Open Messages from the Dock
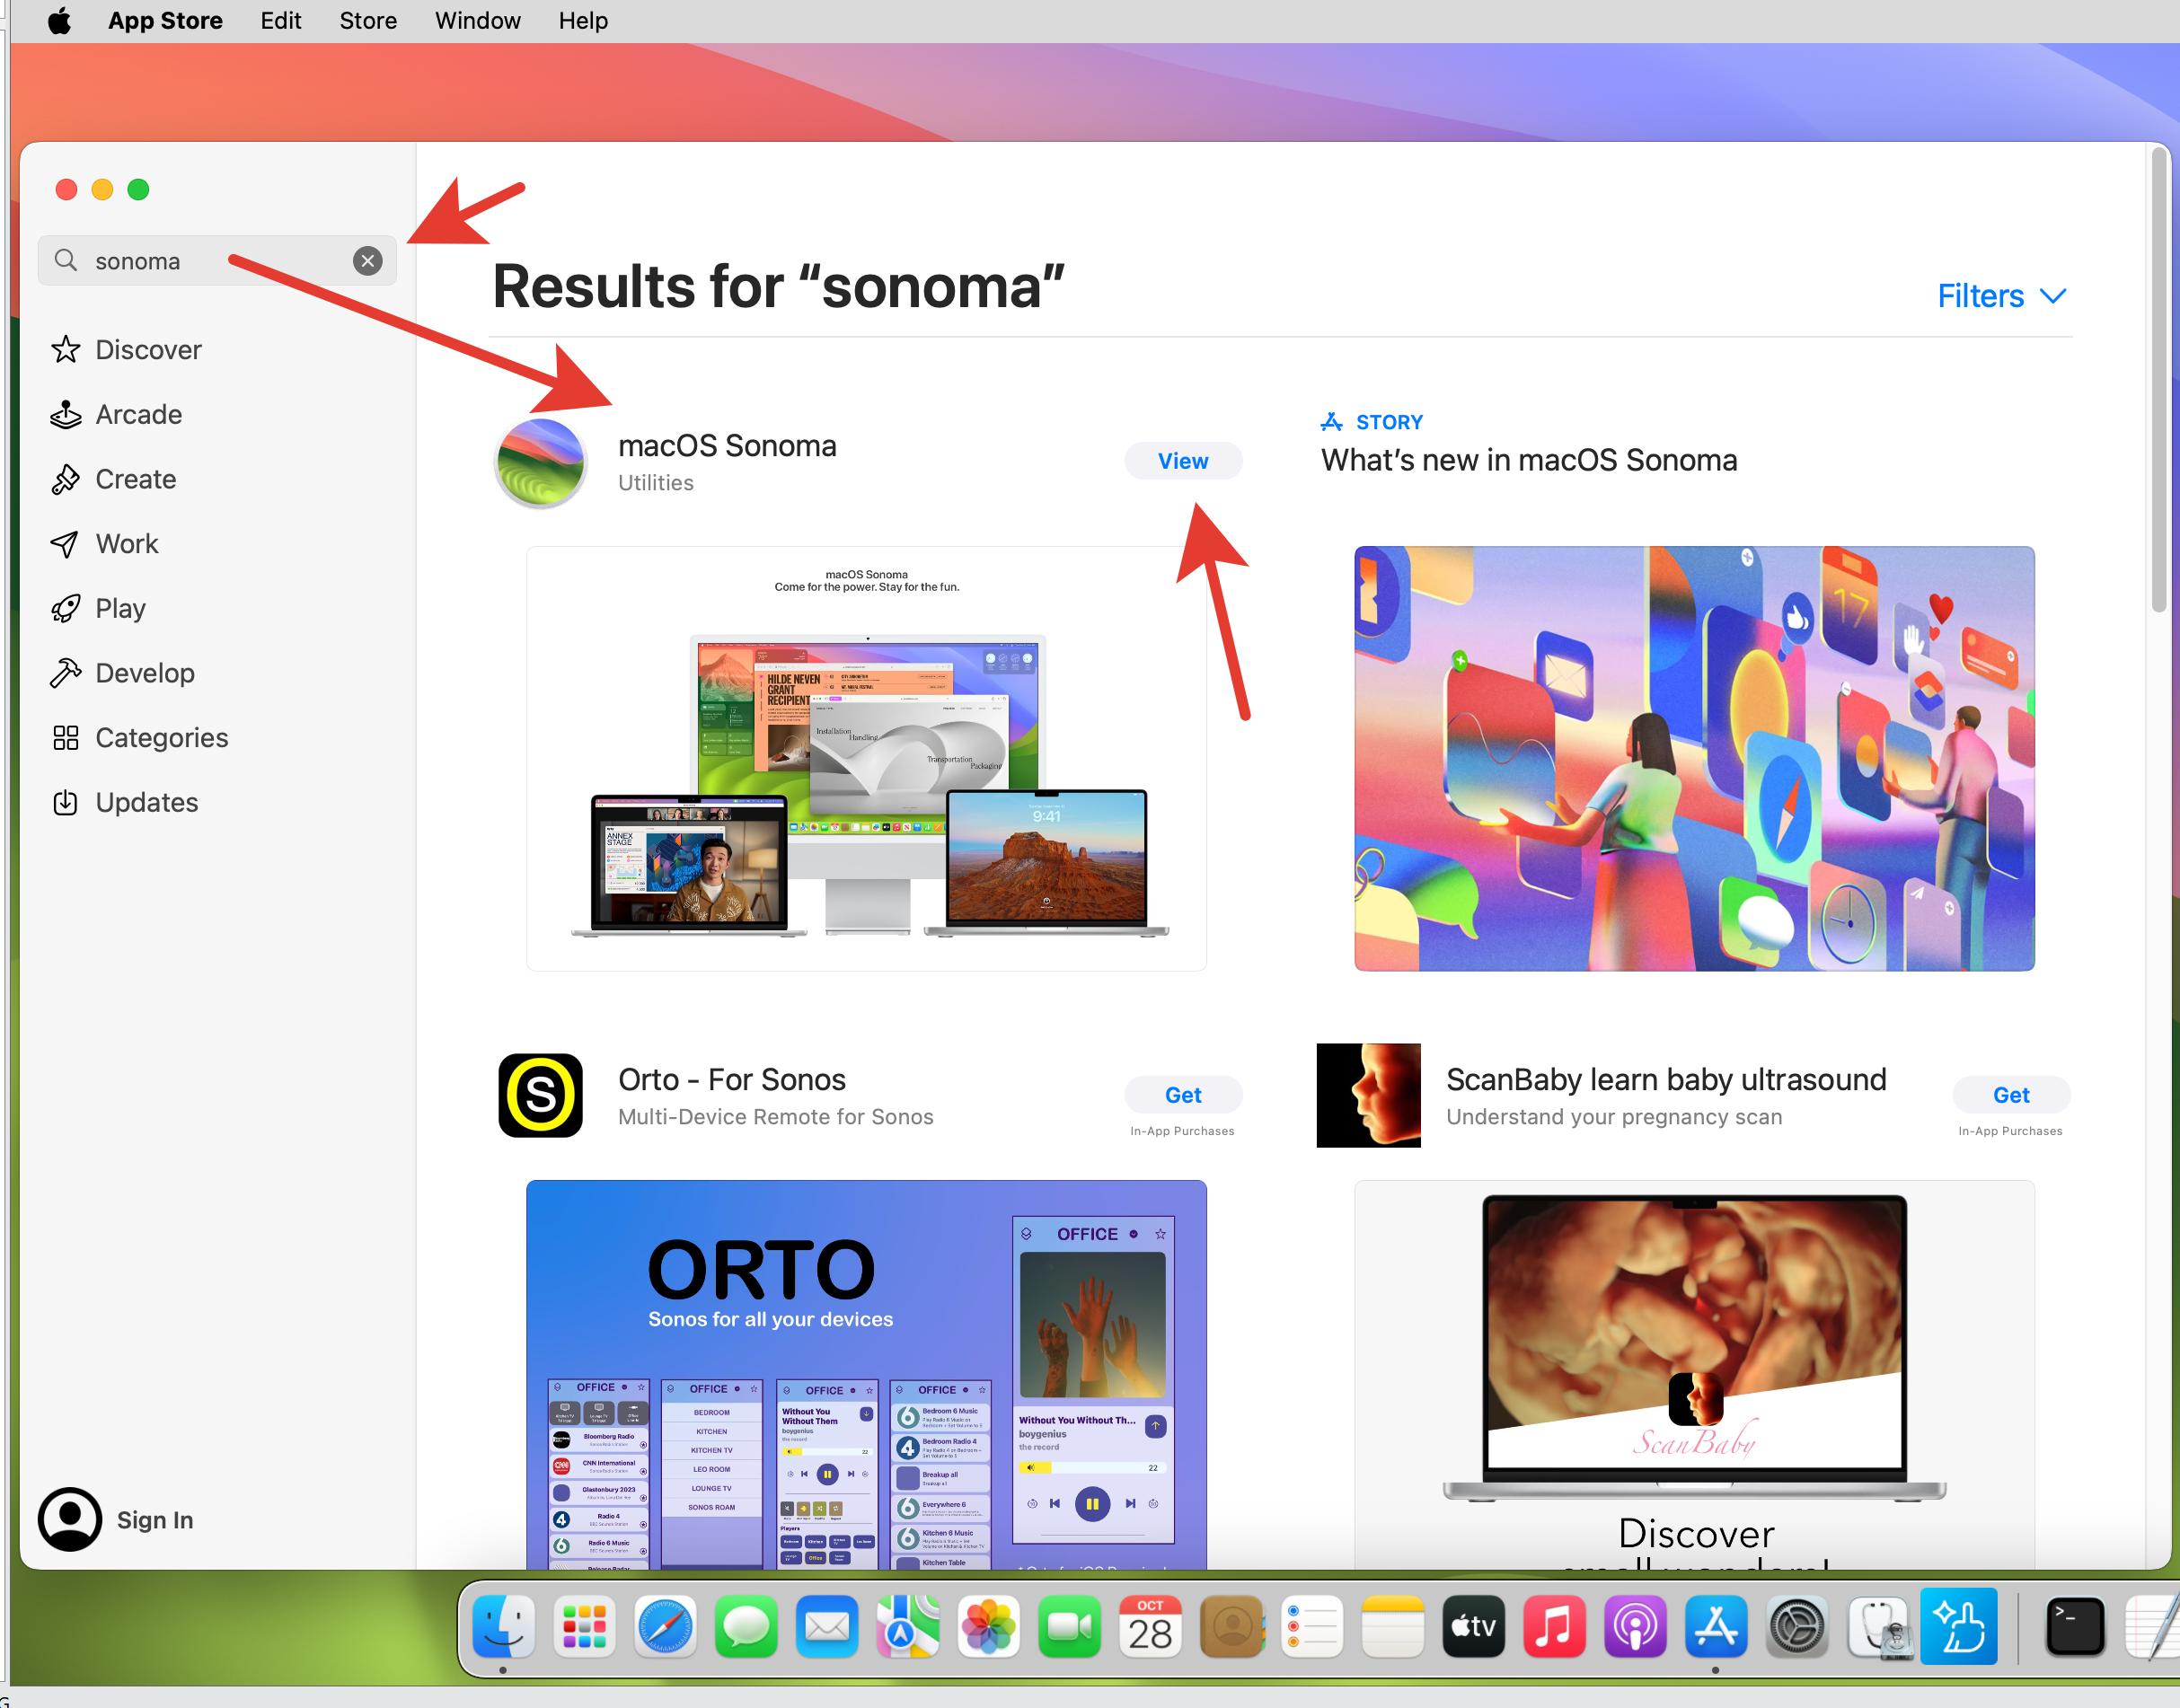Image resolution: width=2180 pixels, height=1708 pixels. pyautogui.click(x=746, y=1627)
